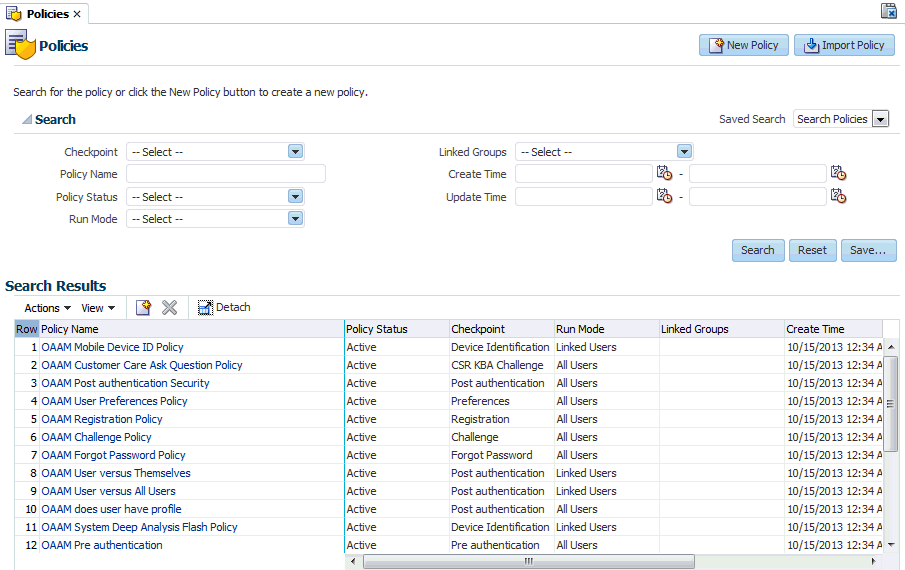905x570 pixels.
Task: Open OAAM Mobile Device ID Policy
Action: pyautogui.click(x=112, y=347)
